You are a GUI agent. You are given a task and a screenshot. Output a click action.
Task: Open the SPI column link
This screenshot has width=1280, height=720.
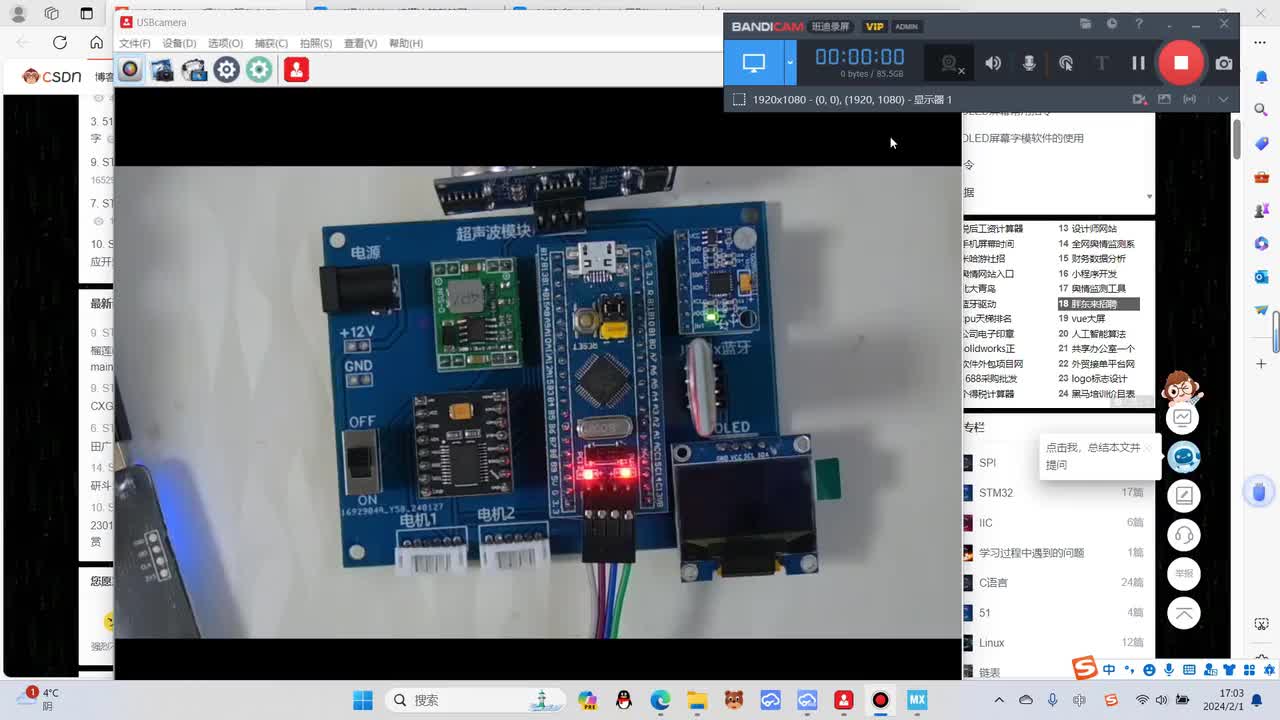click(x=987, y=463)
